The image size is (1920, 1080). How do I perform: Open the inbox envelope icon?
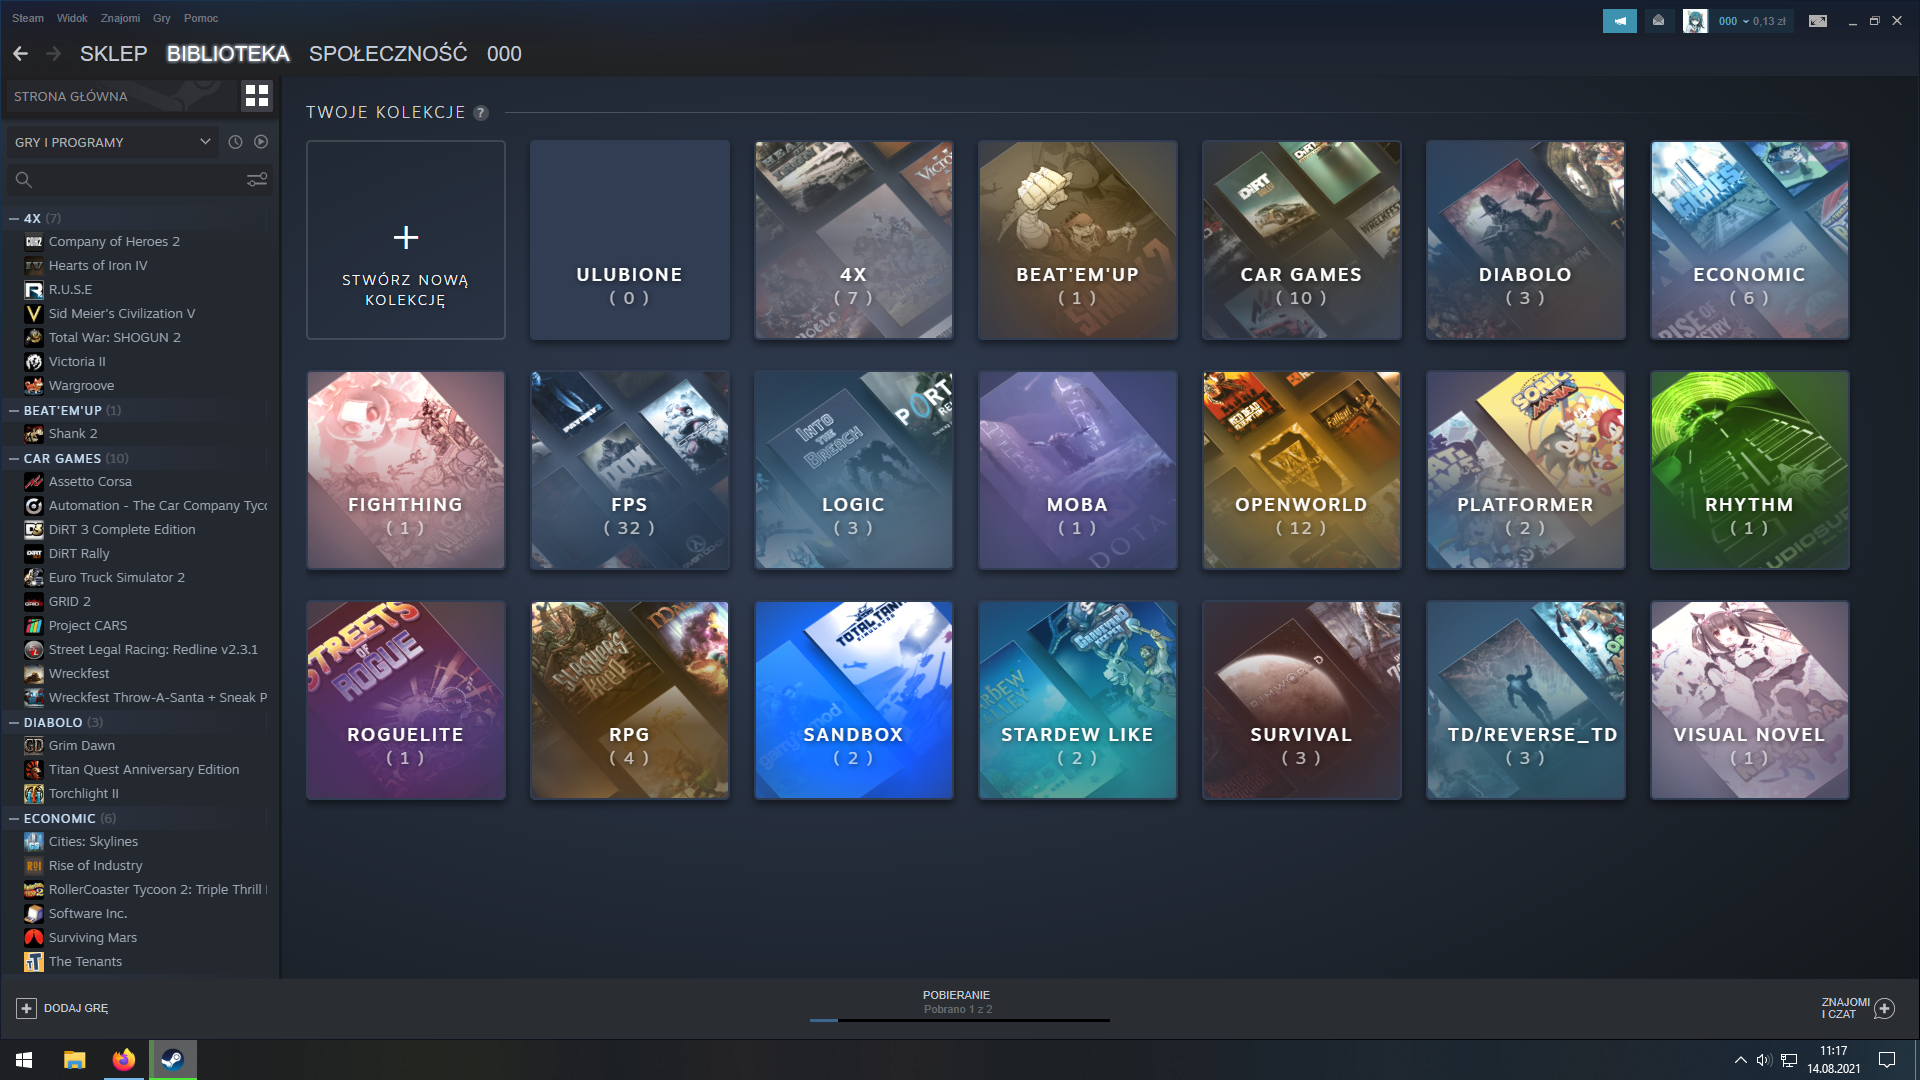(1659, 21)
